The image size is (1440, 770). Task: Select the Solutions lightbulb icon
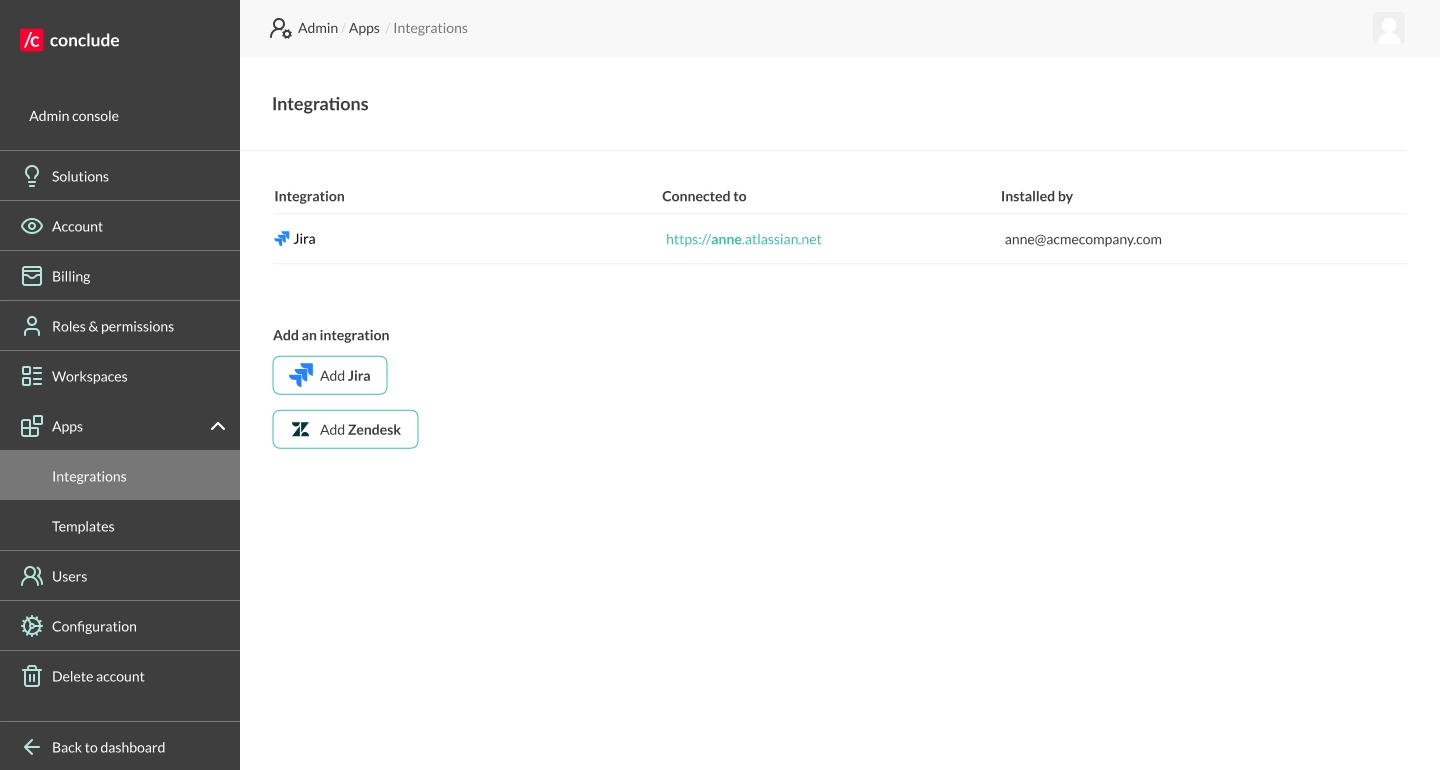pyautogui.click(x=32, y=175)
